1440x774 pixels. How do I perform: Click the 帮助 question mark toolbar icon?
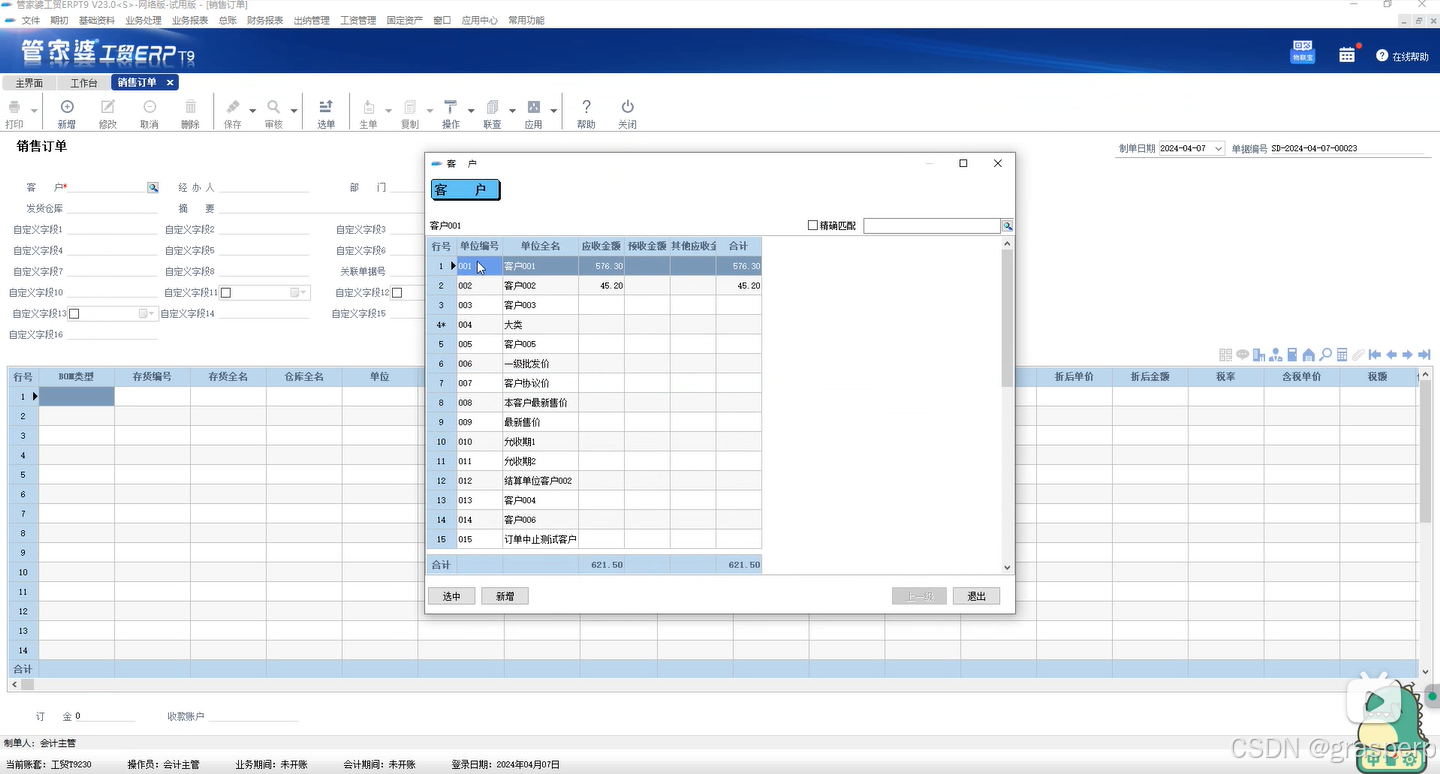(x=586, y=107)
